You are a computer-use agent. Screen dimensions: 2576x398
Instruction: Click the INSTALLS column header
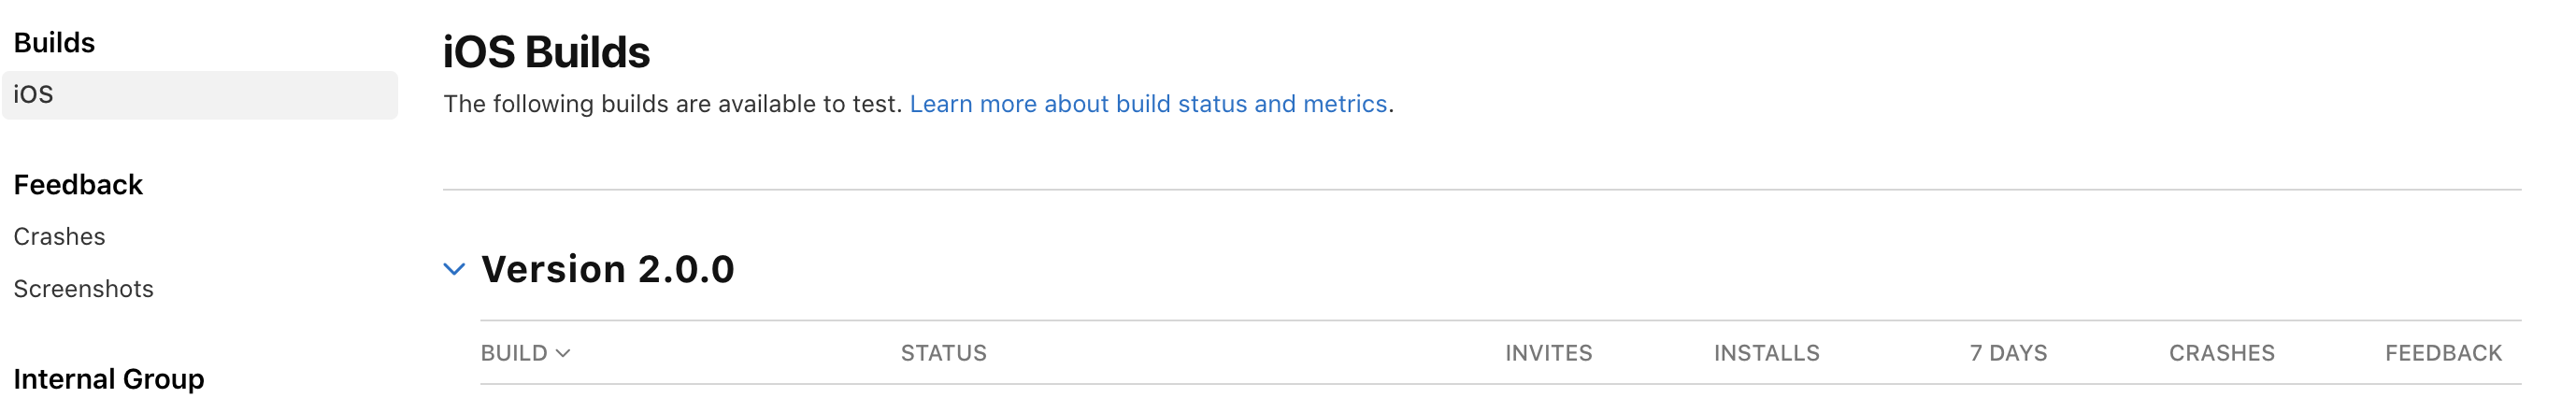1766,353
